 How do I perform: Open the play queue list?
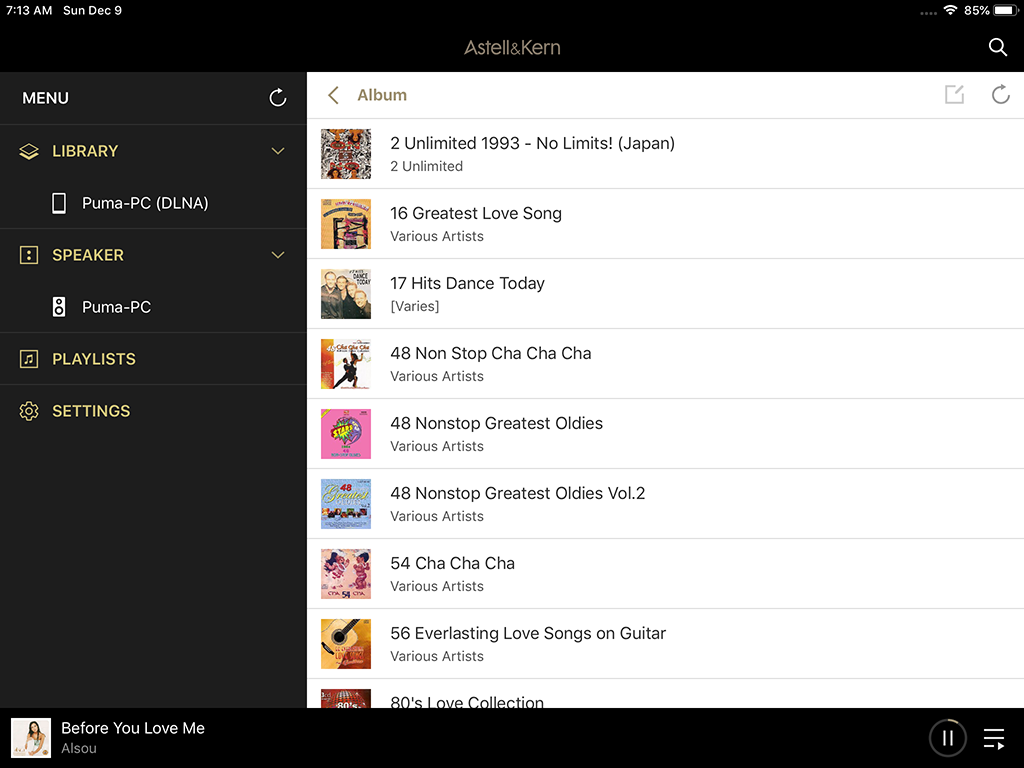pyautogui.click(x=994, y=739)
